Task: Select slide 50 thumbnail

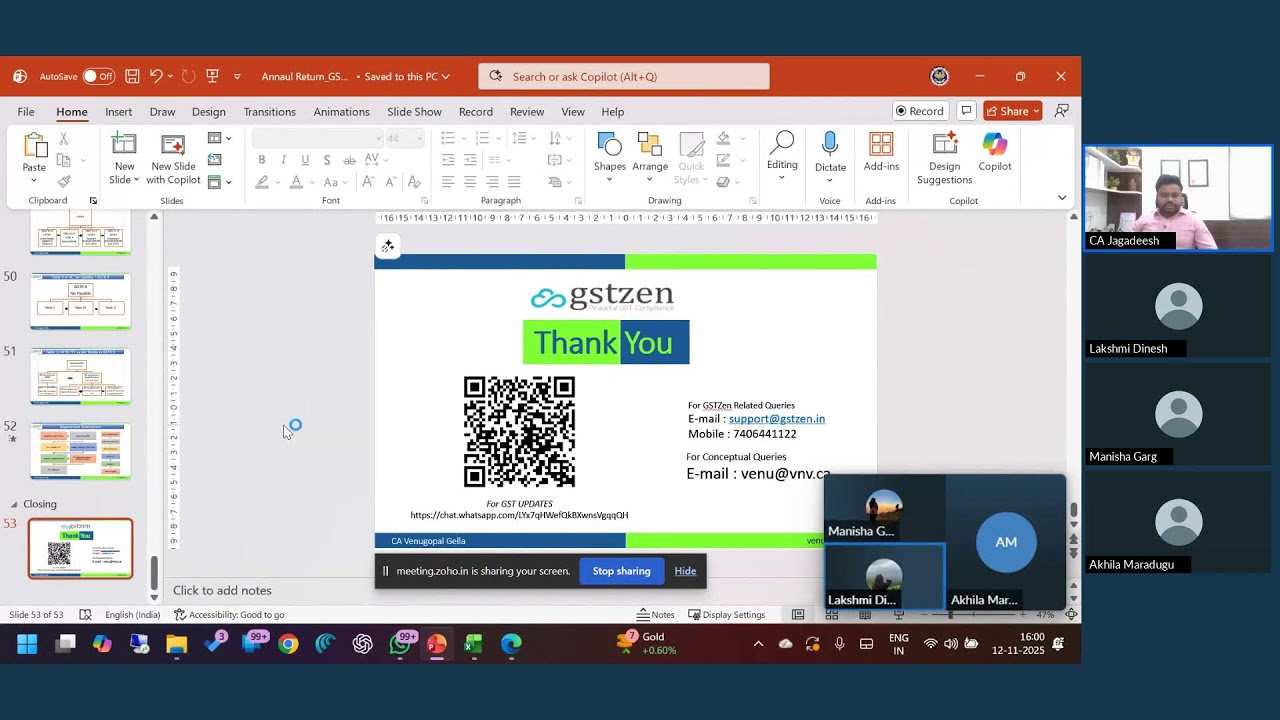Action: pos(80,300)
